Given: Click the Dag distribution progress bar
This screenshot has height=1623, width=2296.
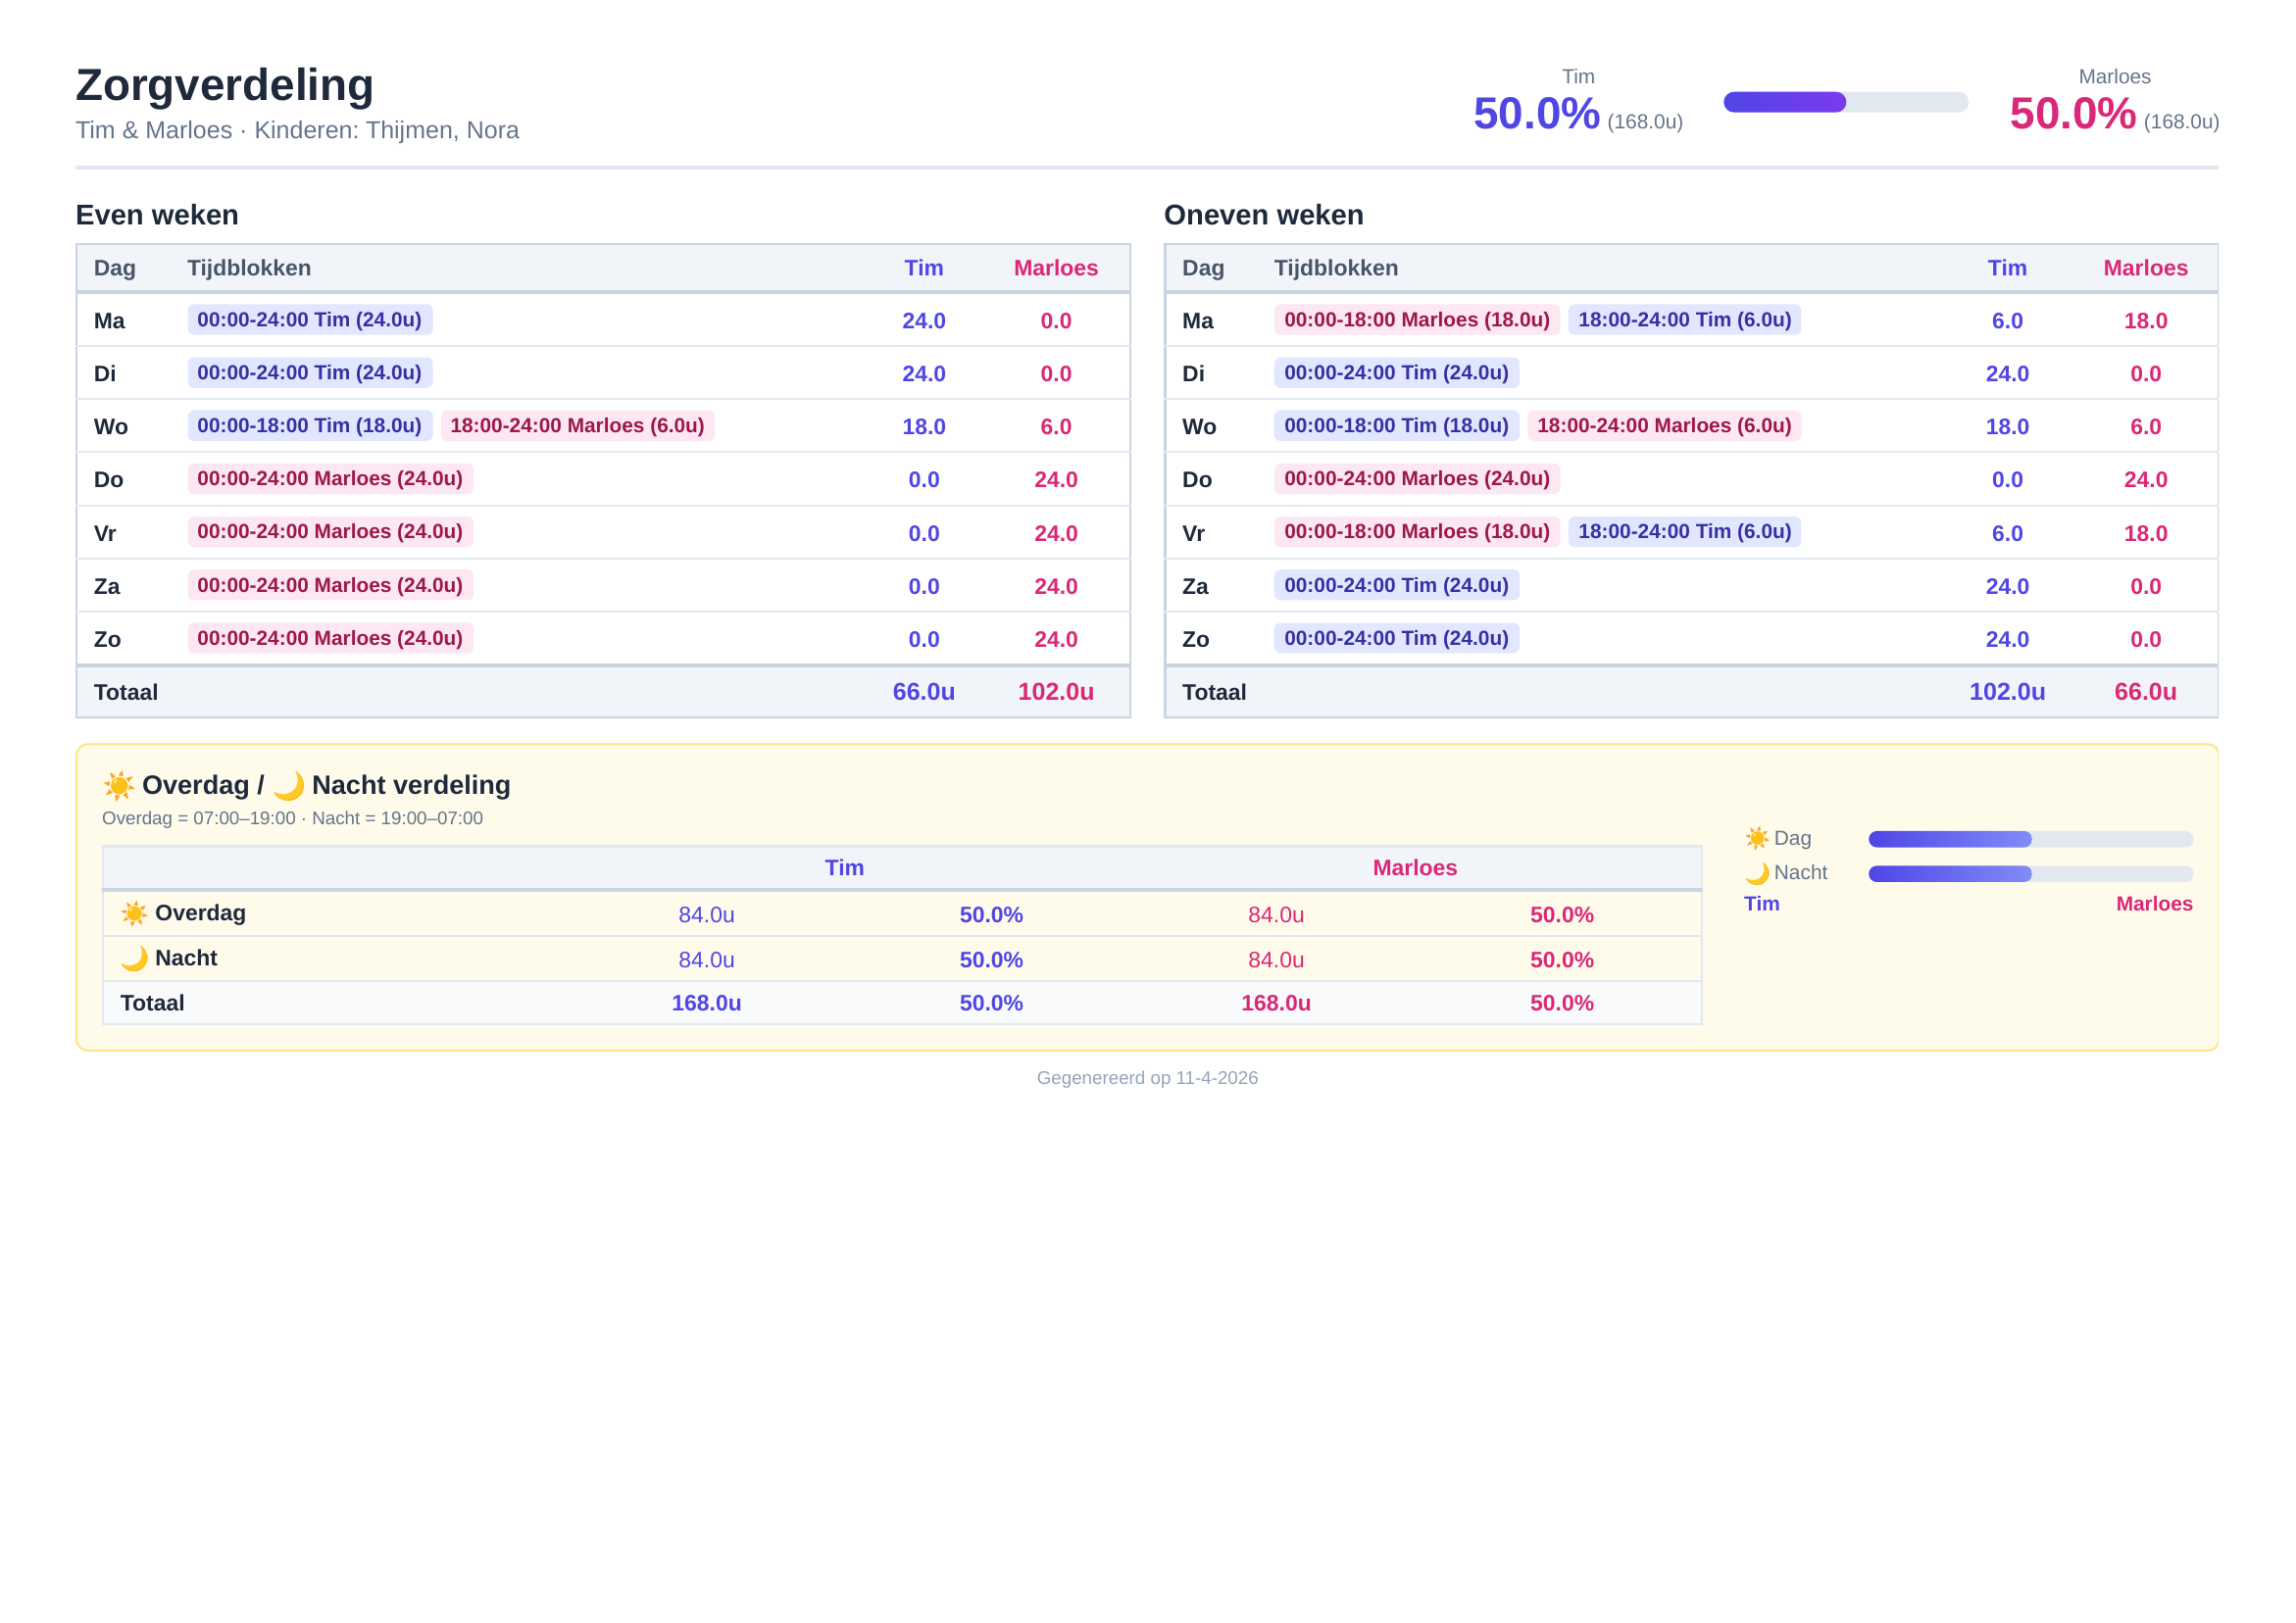Looking at the screenshot, I should pos(2030,839).
